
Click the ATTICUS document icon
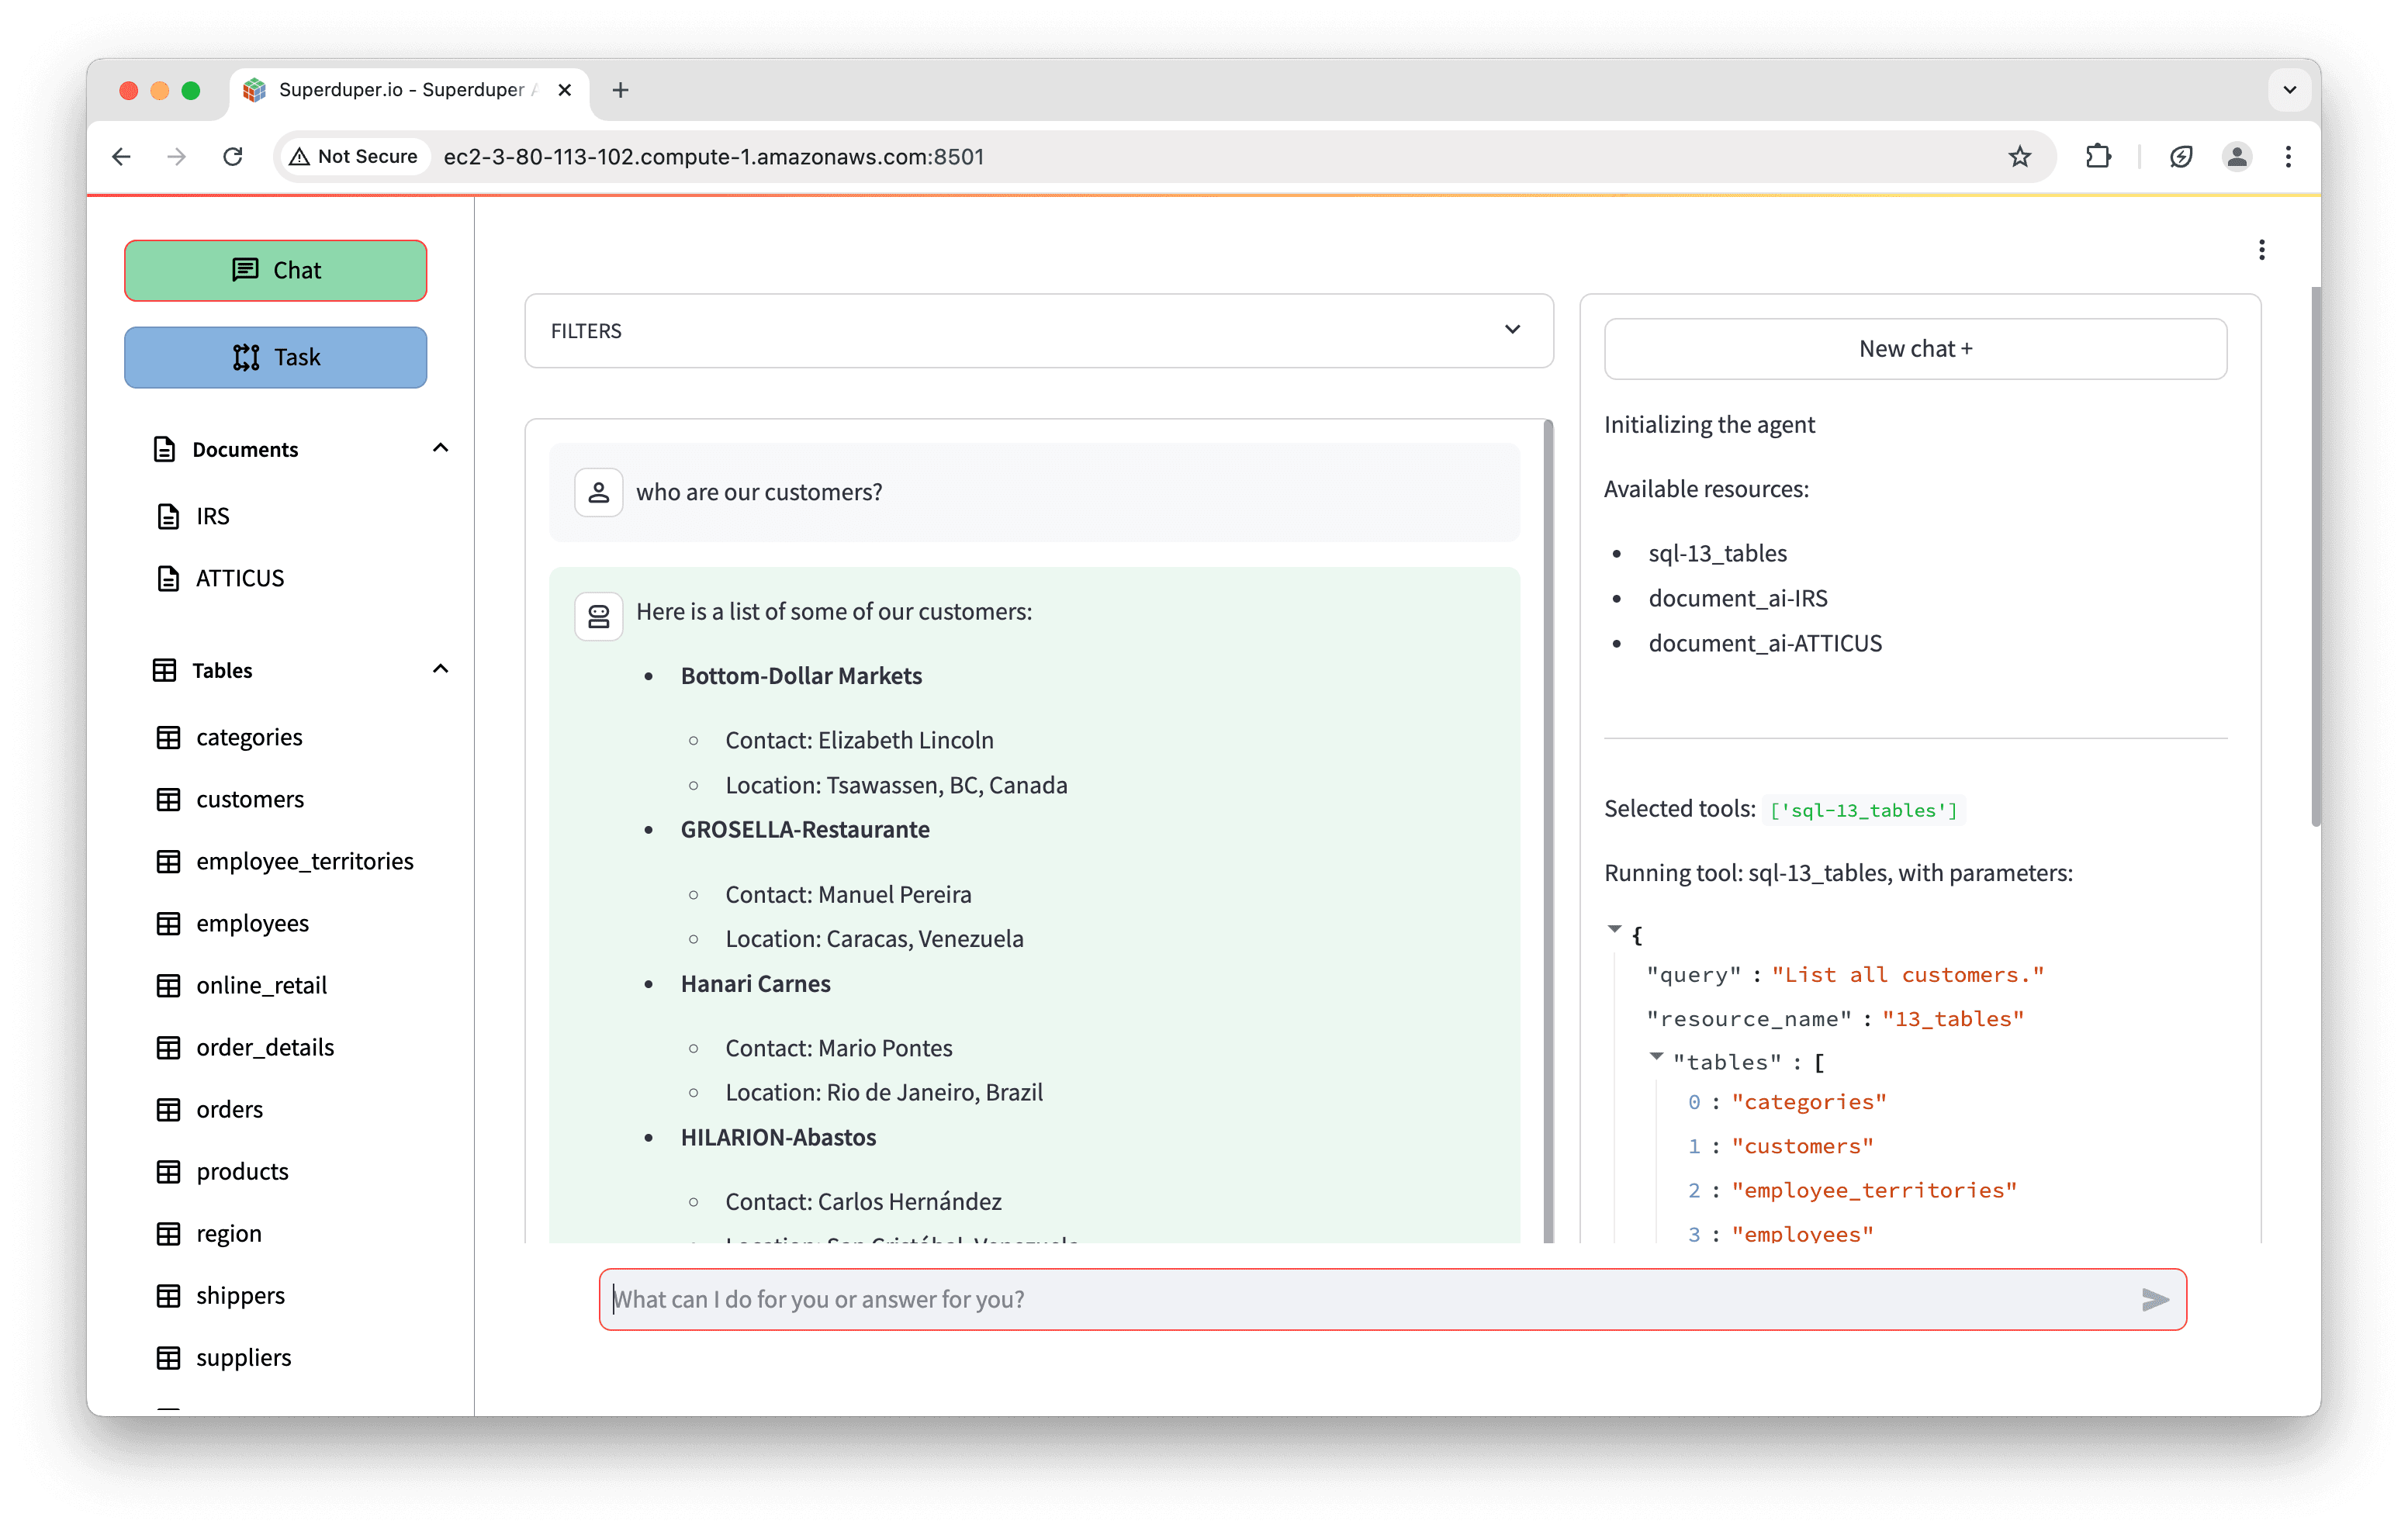(x=168, y=577)
